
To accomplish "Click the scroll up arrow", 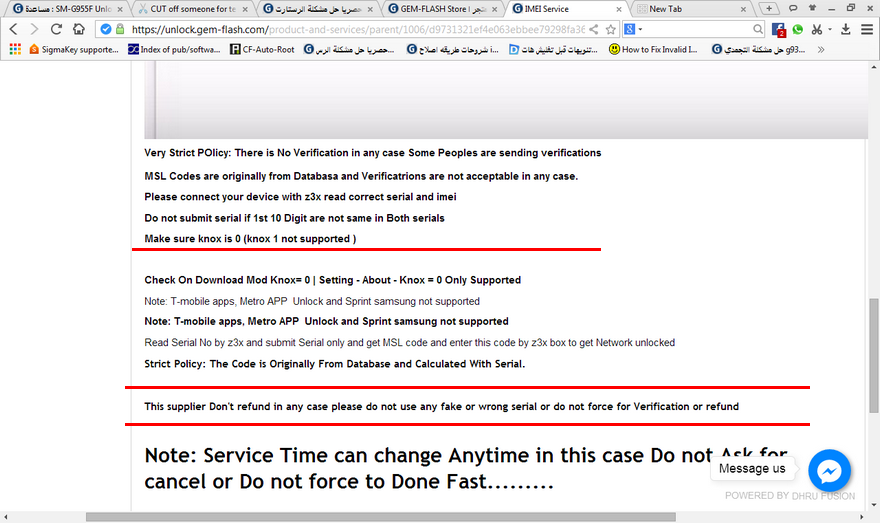I will coord(874,67).
